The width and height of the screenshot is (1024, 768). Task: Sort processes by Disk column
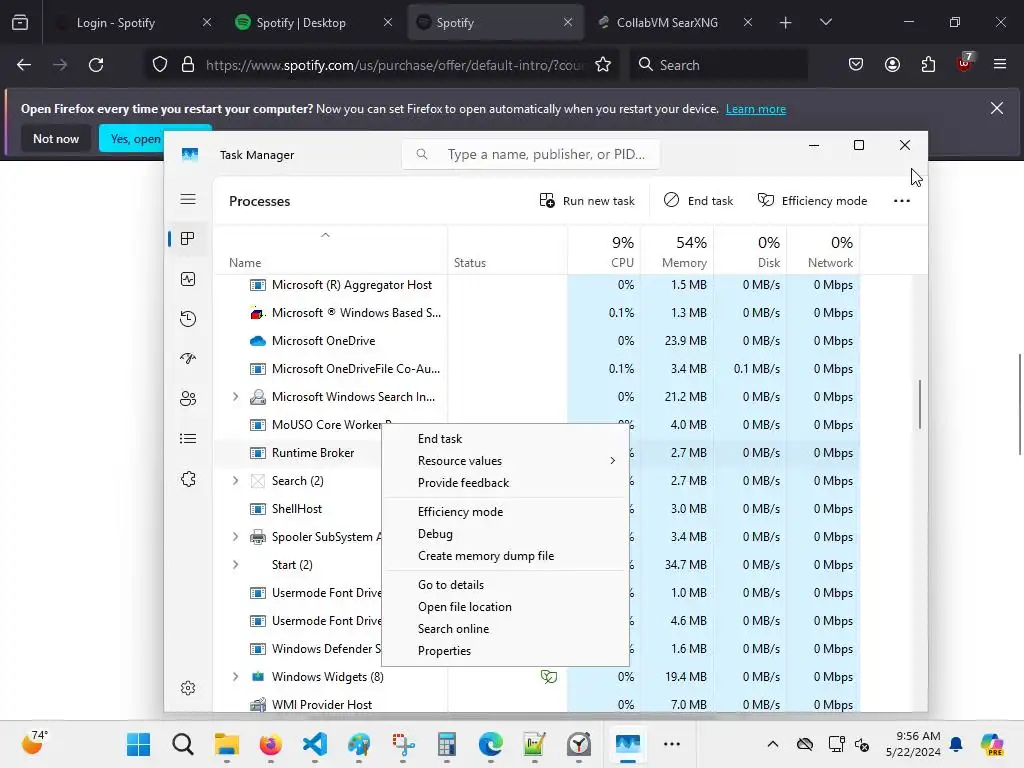(750, 251)
